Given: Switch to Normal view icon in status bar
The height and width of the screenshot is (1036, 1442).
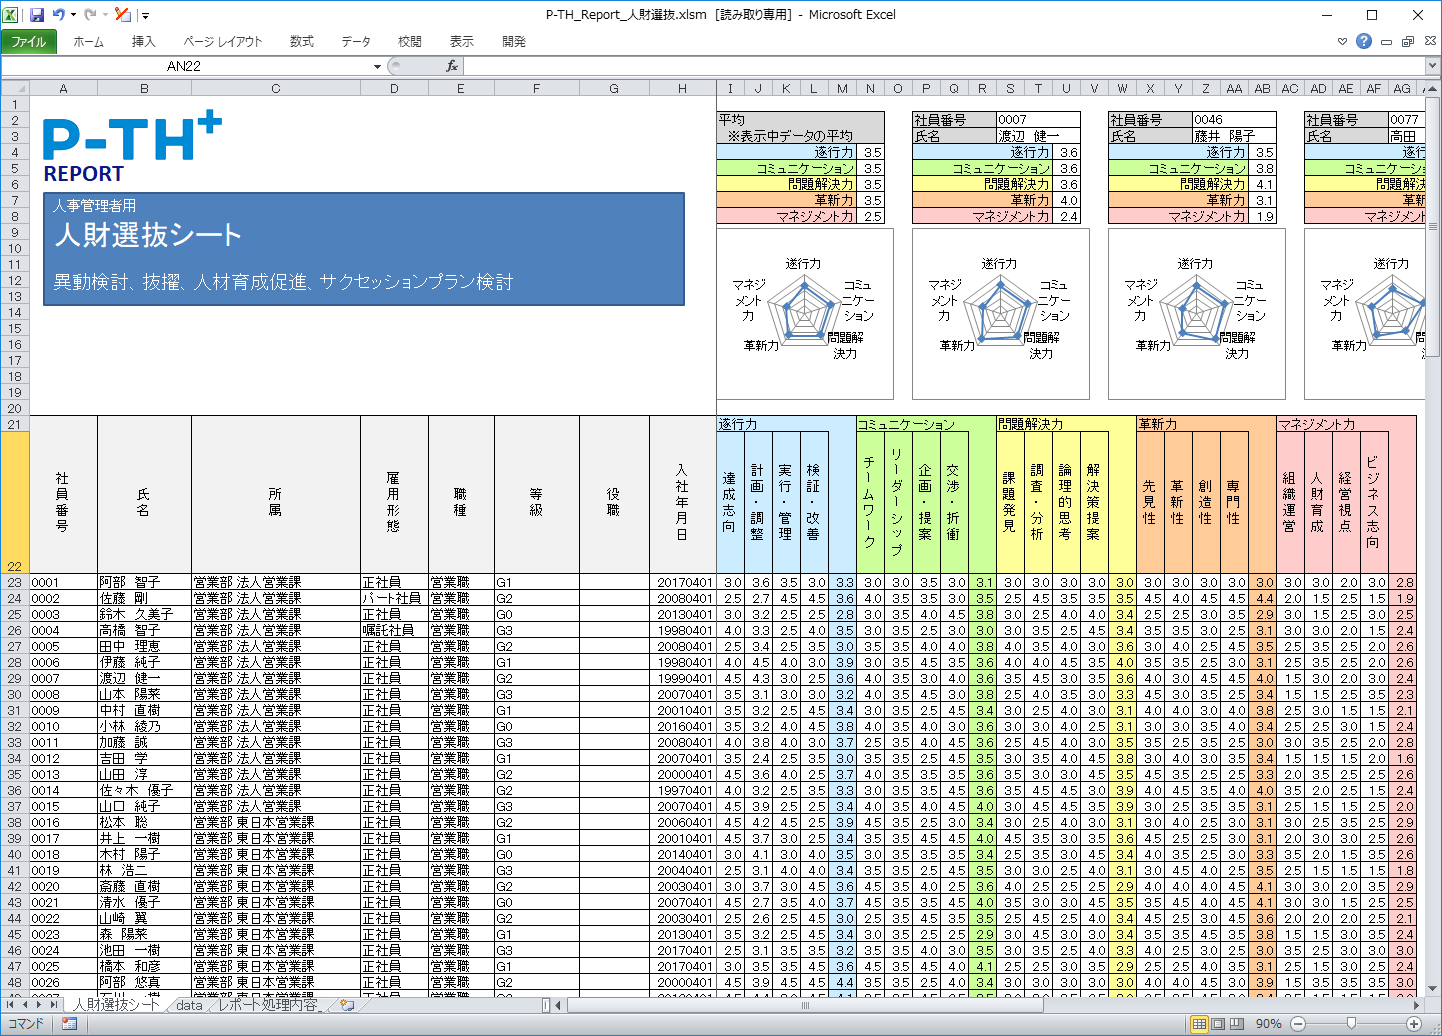Looking at the screenshot, I should click(1199, 1024).
